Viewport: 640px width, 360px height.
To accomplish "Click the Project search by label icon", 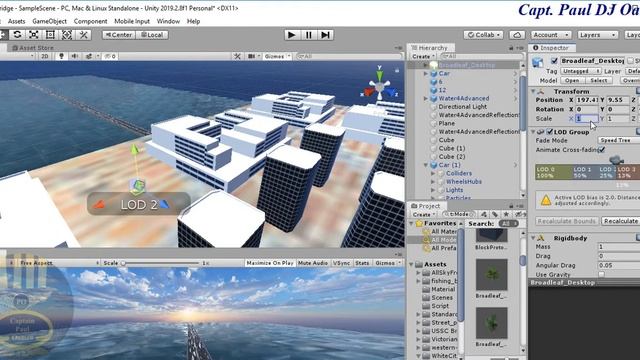I will [x=495, y=214].
